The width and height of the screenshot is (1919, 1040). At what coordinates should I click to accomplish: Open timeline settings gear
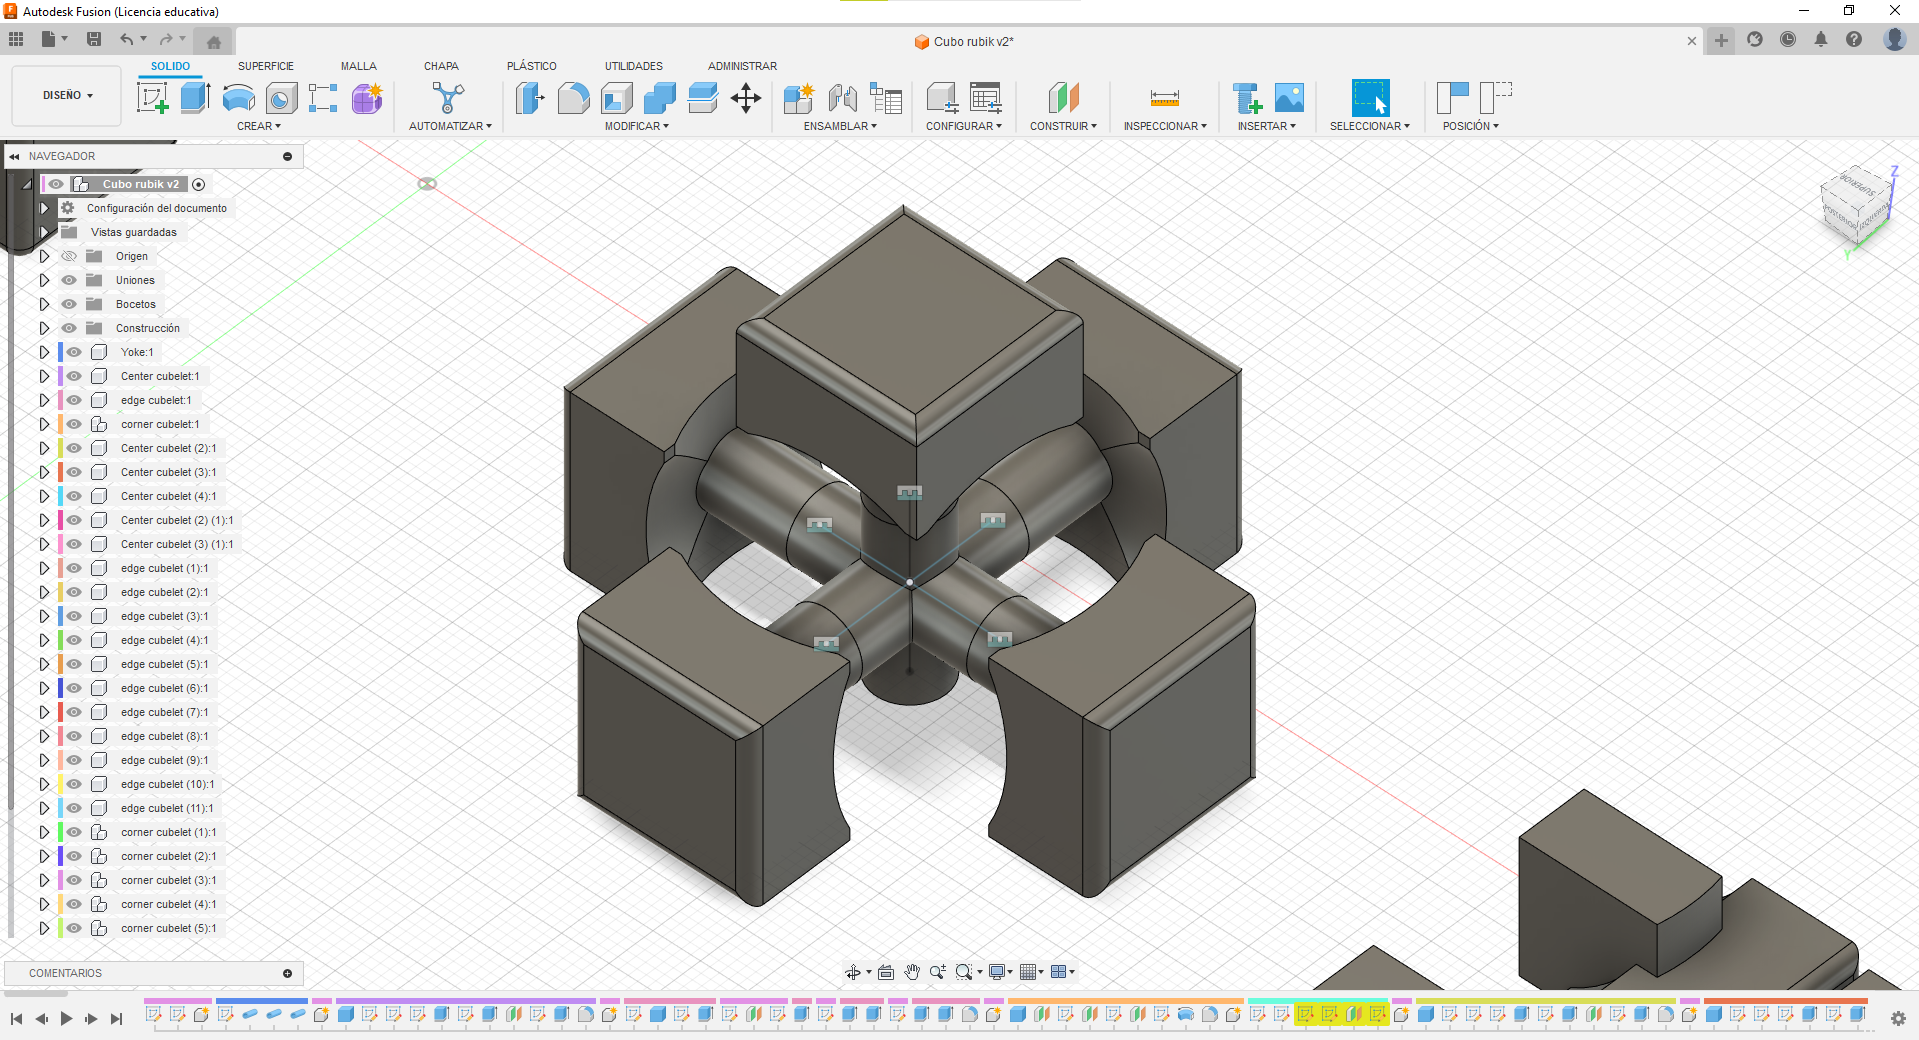click(1898, 1018)
